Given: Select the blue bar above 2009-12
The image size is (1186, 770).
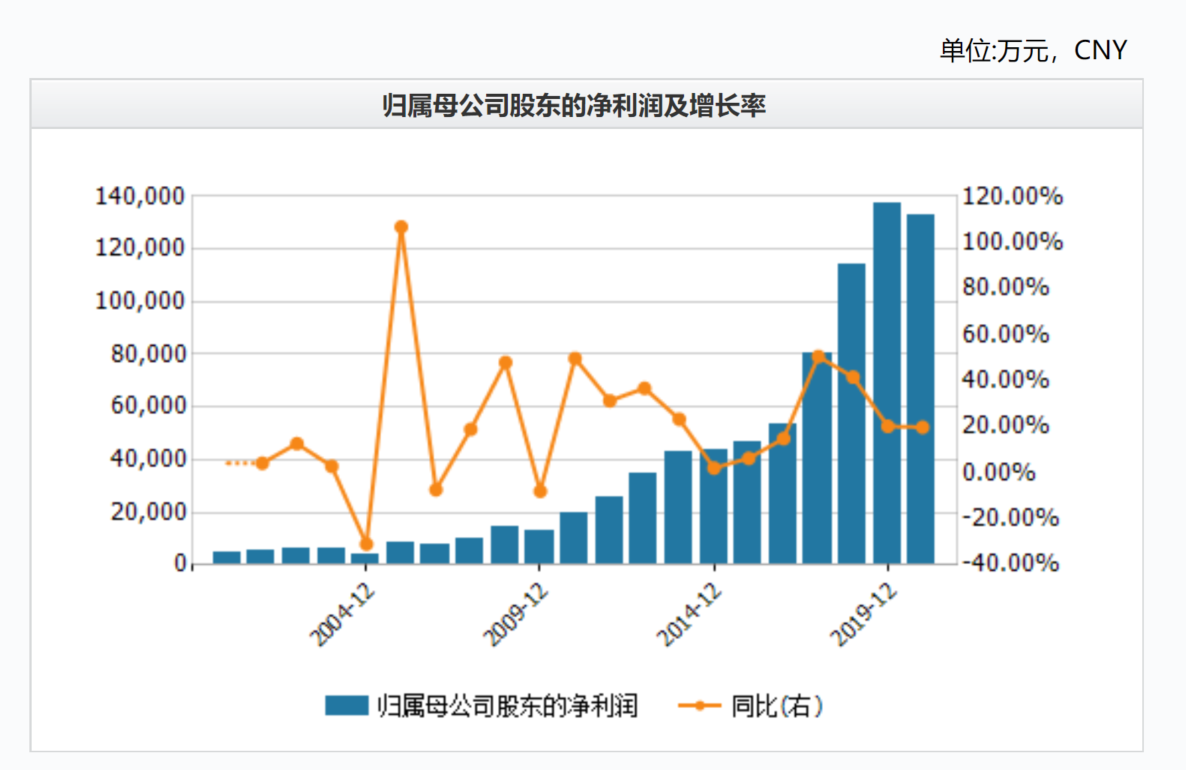Looking at the screenshot, I should click(539, 546).
